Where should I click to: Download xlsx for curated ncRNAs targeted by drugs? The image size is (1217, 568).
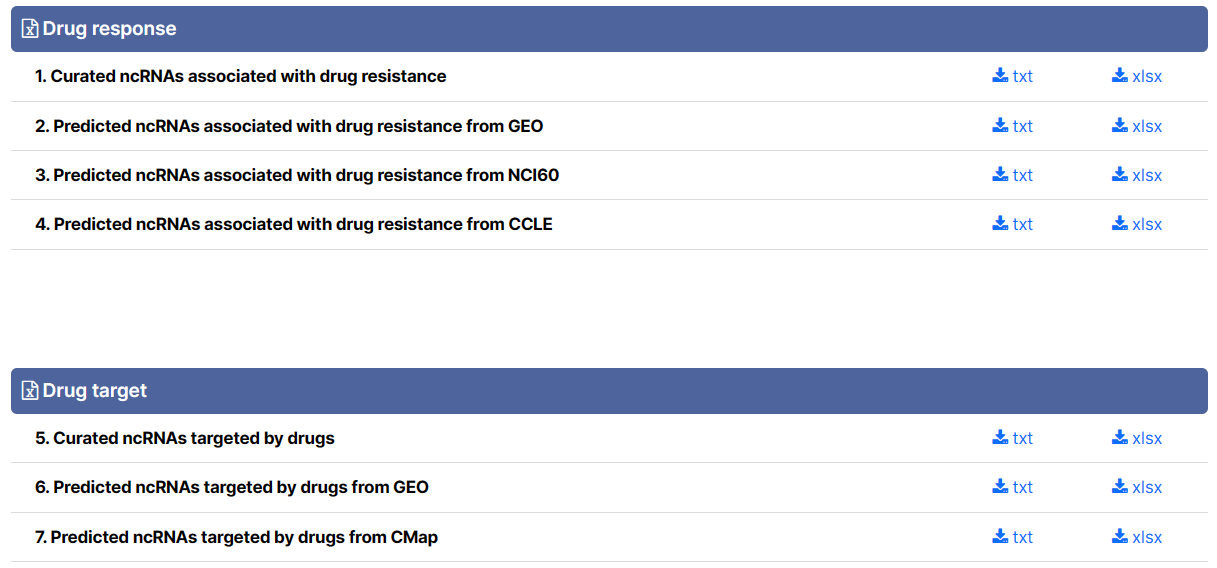pos(1137,438)
